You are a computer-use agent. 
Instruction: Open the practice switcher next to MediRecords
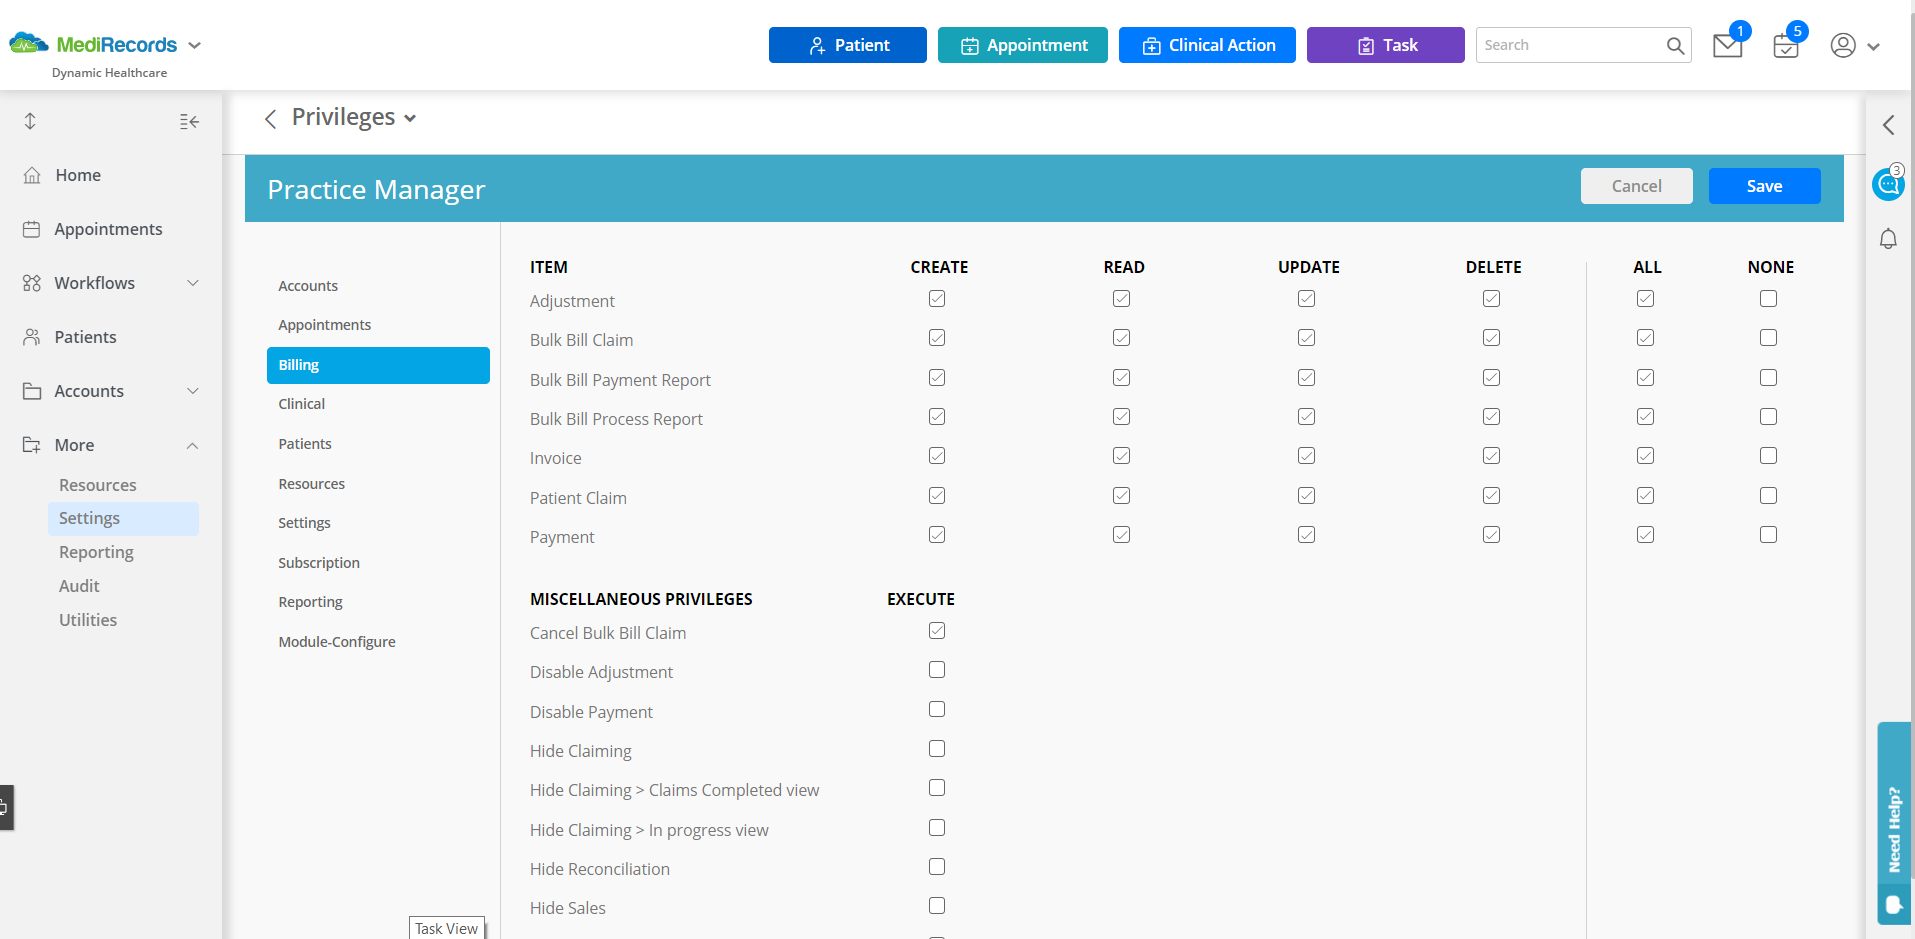[x=195, y=45]
